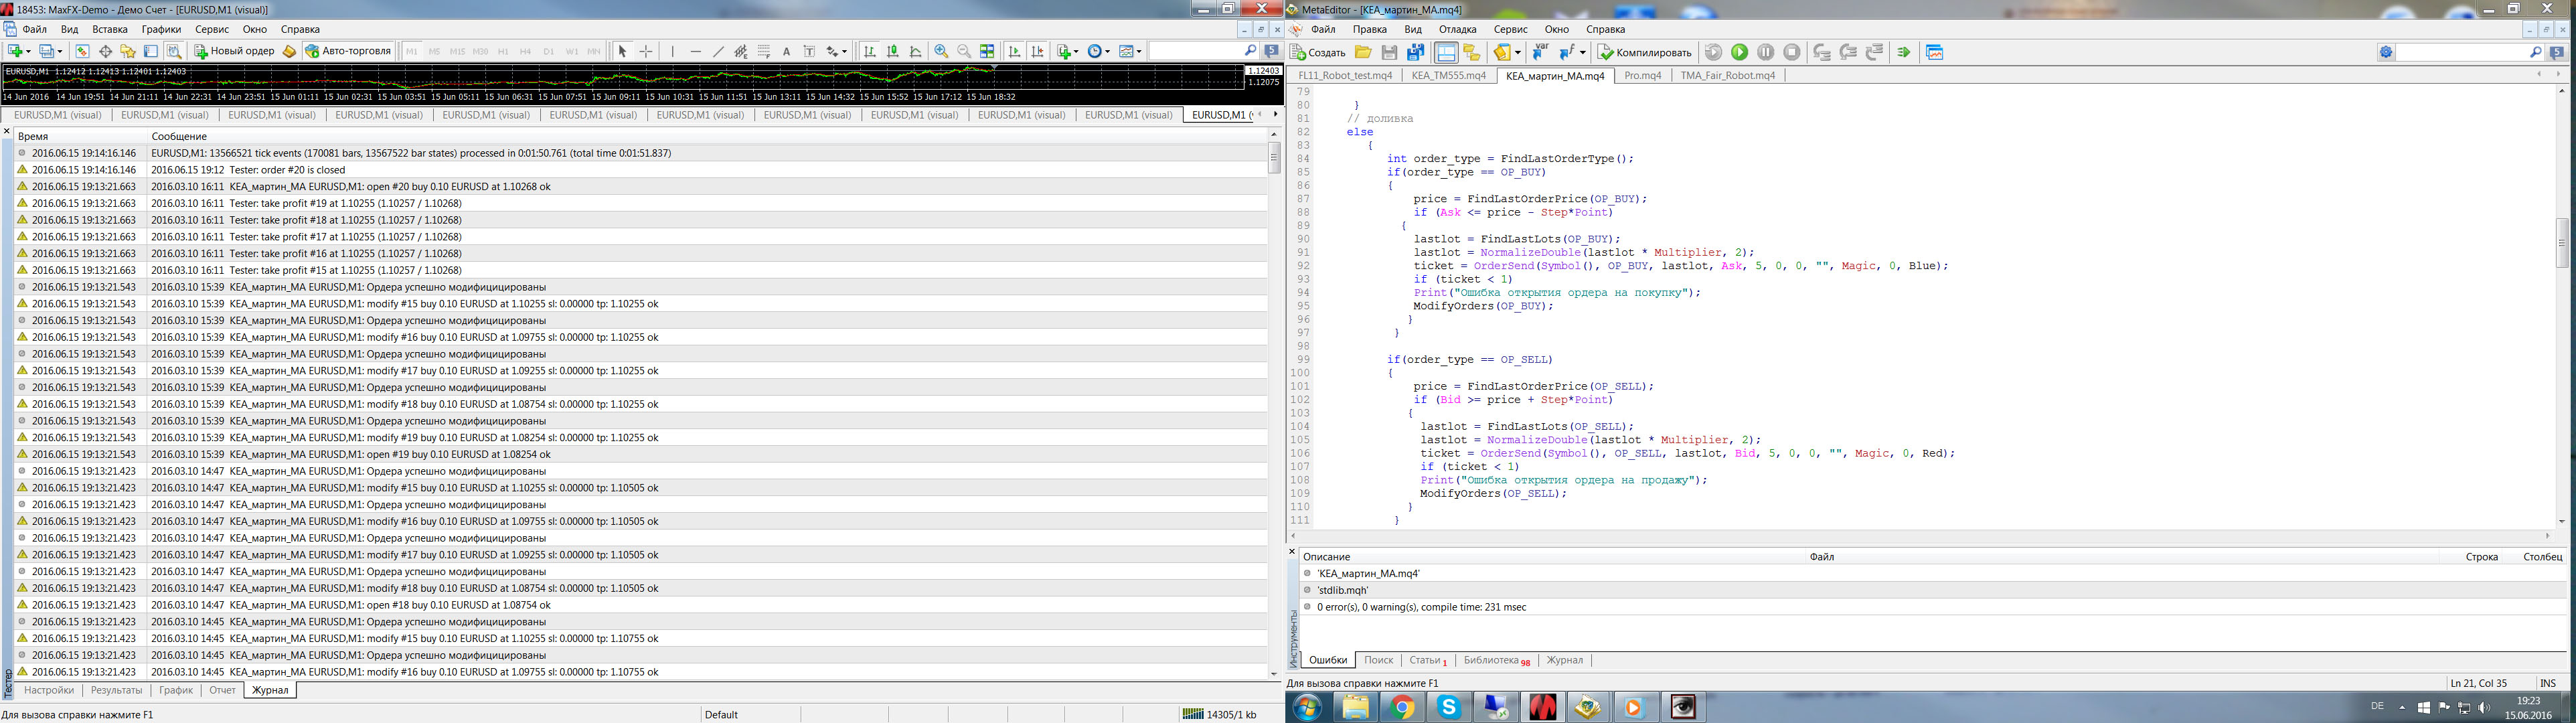Click the New Order button in MetaTrader
2576x723 pixels.
click(234, 51)
